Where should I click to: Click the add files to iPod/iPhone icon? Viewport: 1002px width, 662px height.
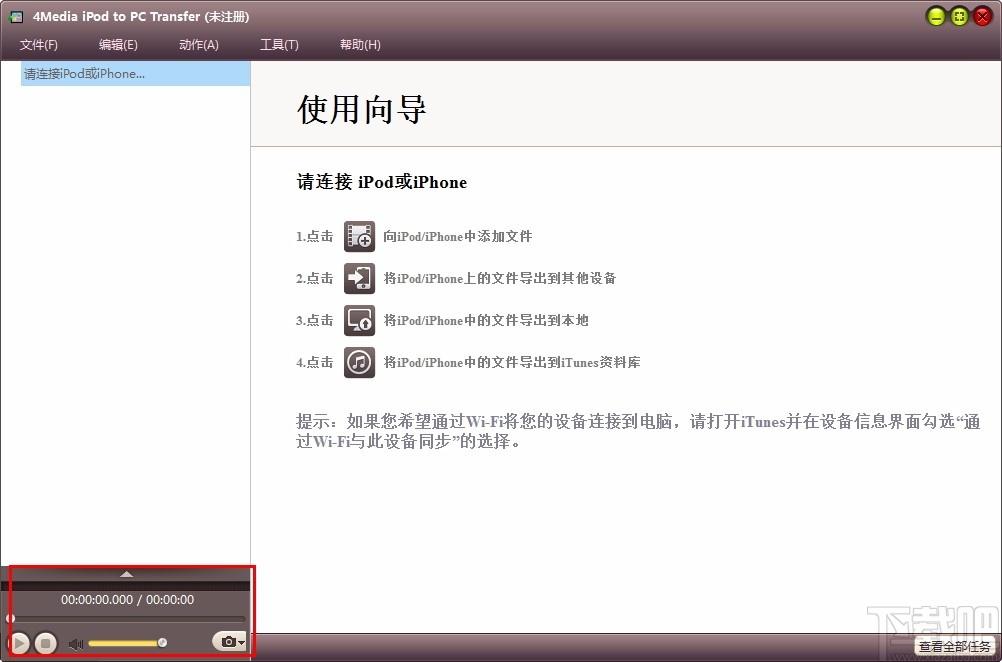(359, 236)
